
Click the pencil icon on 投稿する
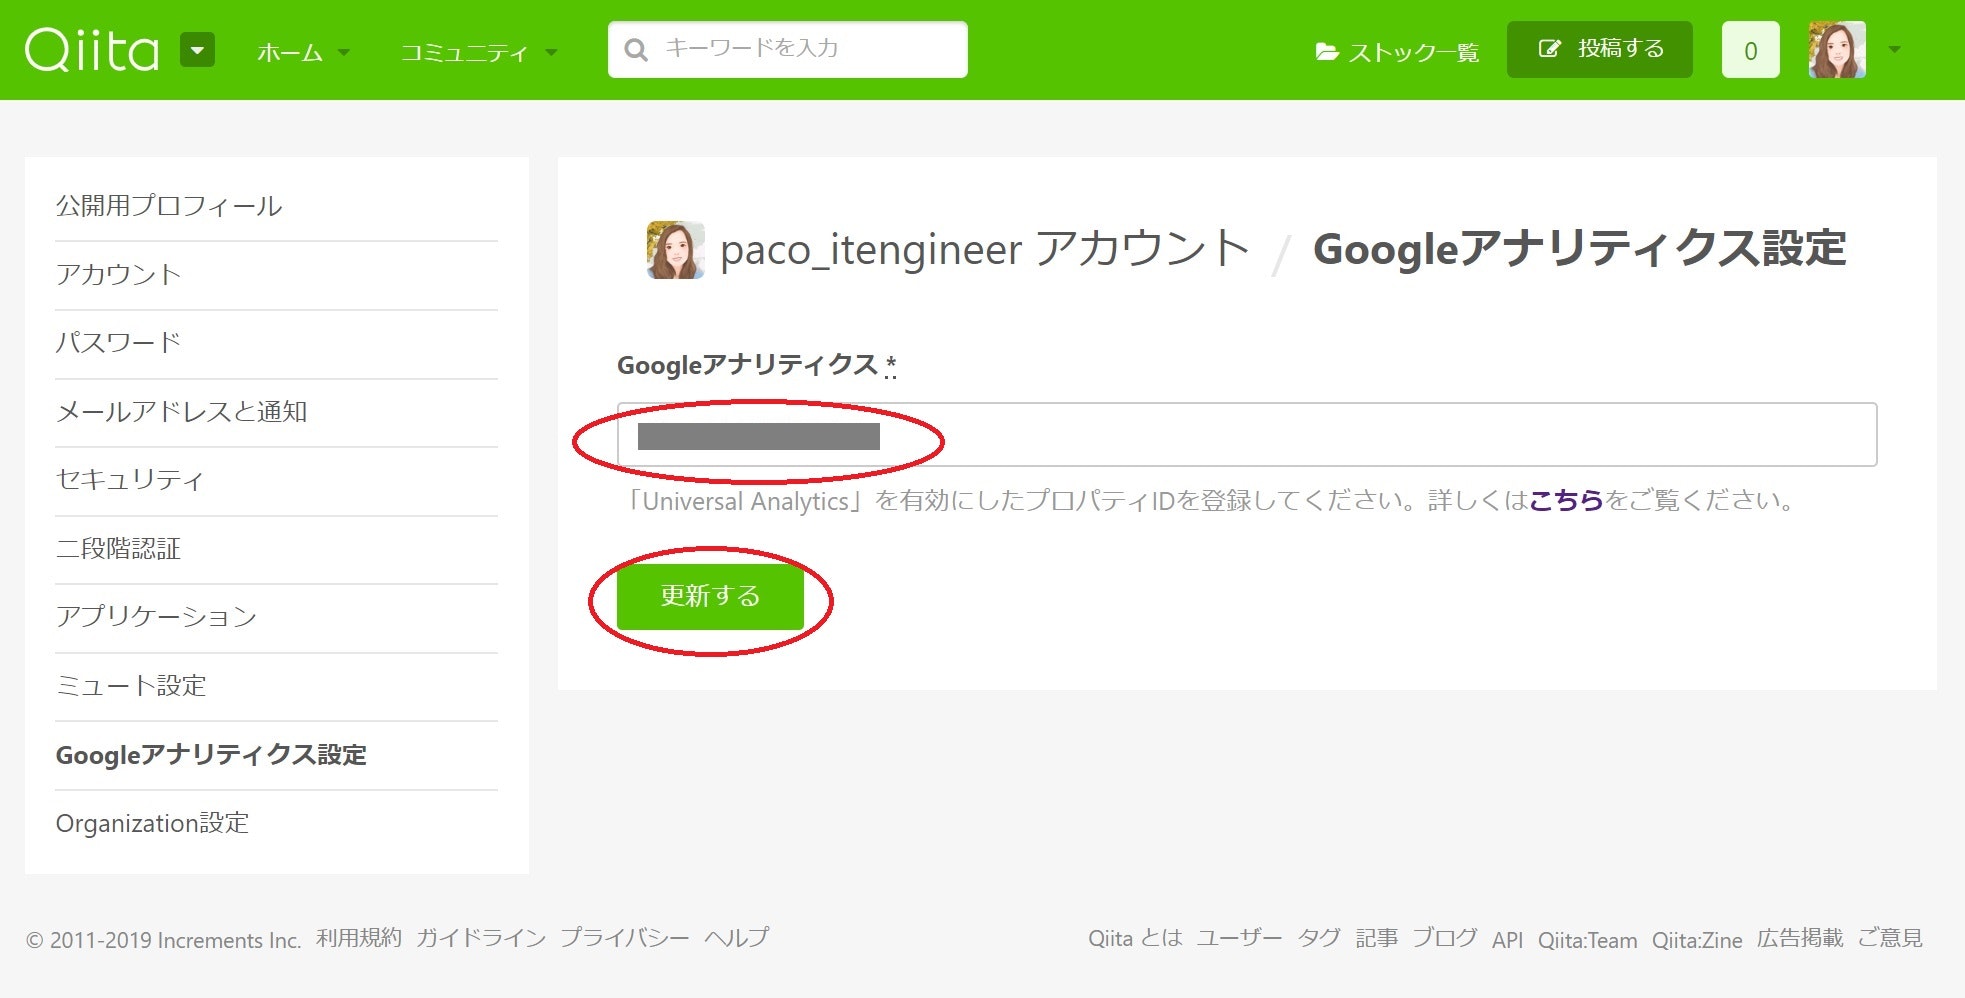point(1549,49)
